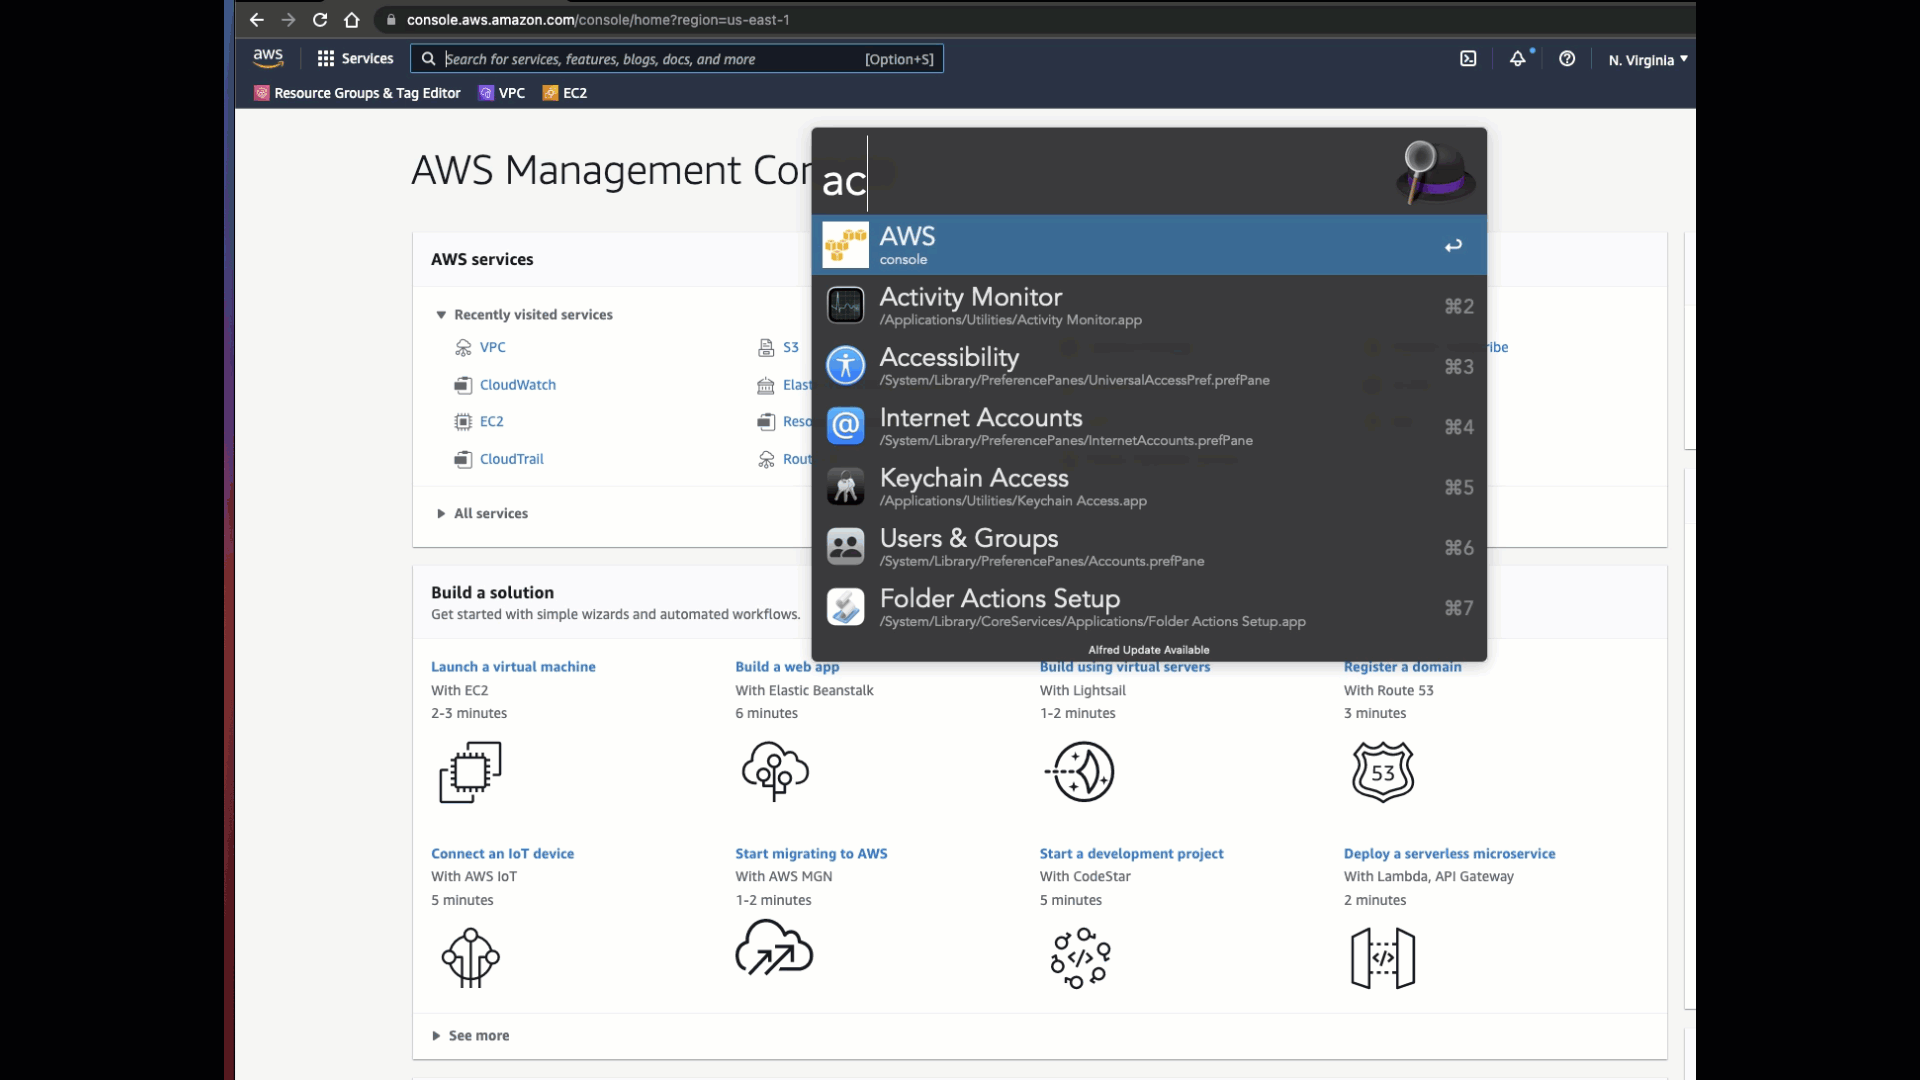Click the CloudWatch service icon
Screen dimensions: 1920x1080
[463, 385]
